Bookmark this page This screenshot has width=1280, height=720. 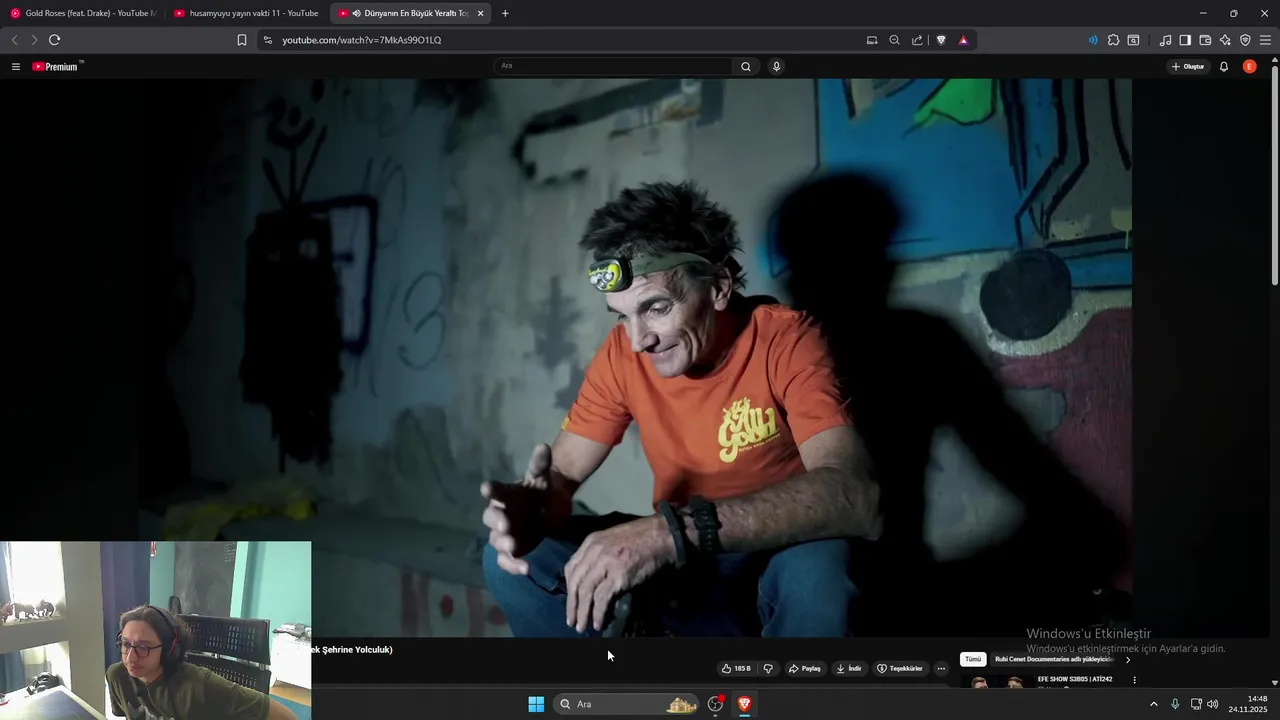point(242,40)
